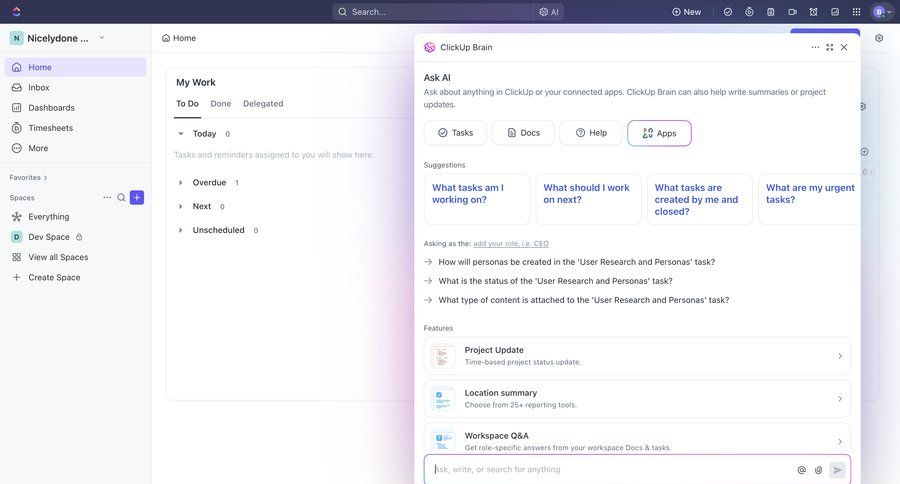
Task: Click the document icon left of the apps grid
Action: tap(835, 11)
